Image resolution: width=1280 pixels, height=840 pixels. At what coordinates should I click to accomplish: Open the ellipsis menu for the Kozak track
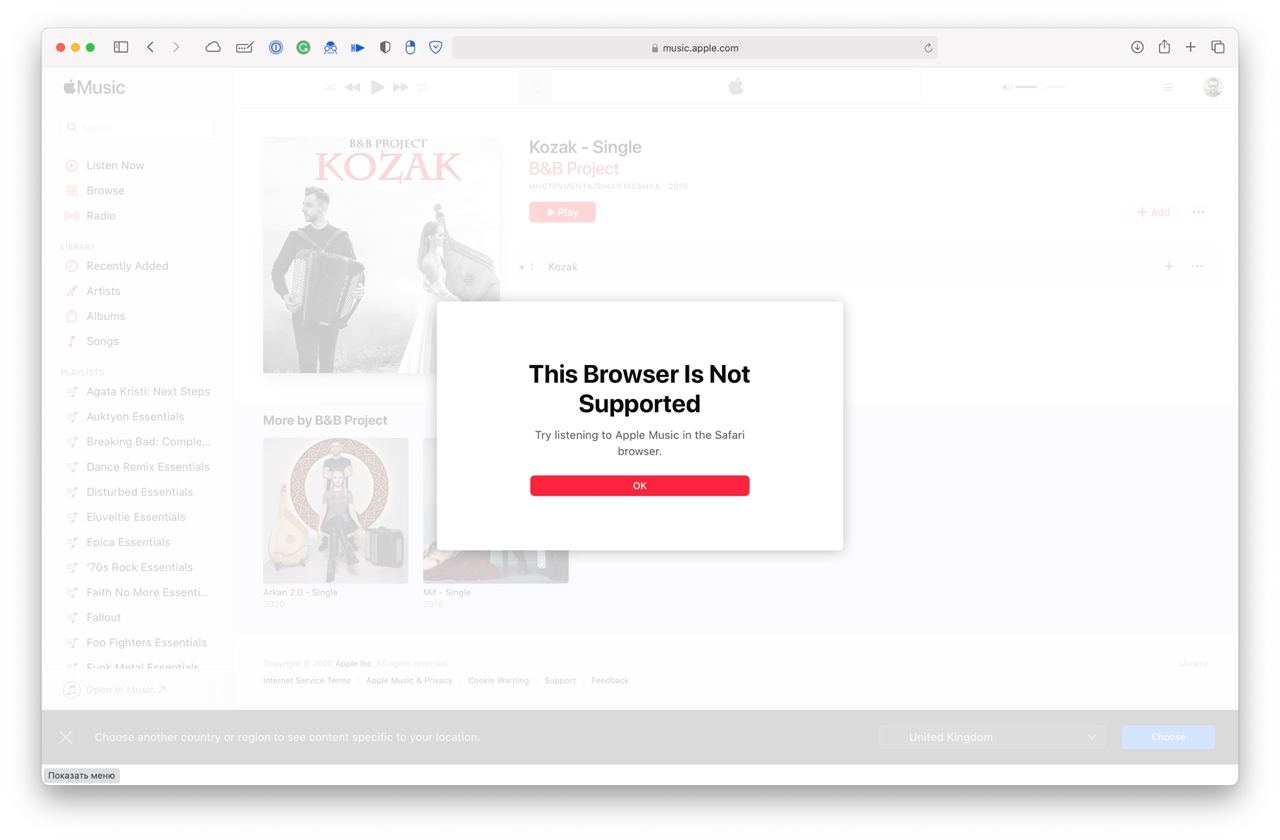(x=1197, y=266)
